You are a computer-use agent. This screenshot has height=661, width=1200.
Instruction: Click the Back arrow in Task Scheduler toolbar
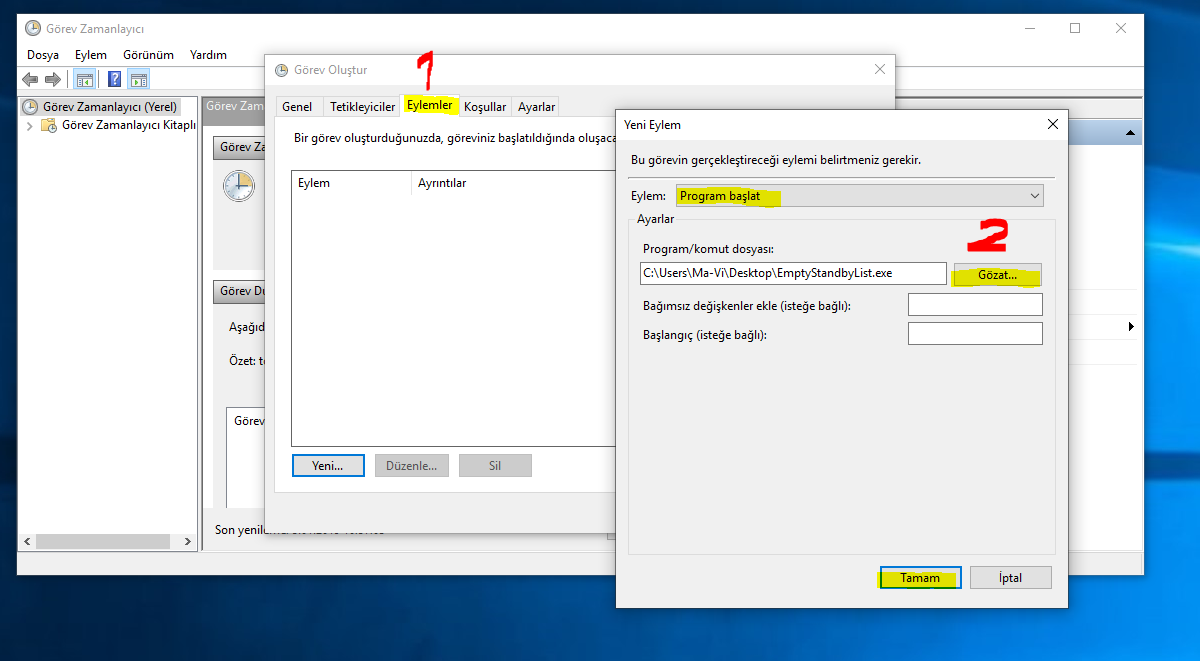[x=30, y=79]
